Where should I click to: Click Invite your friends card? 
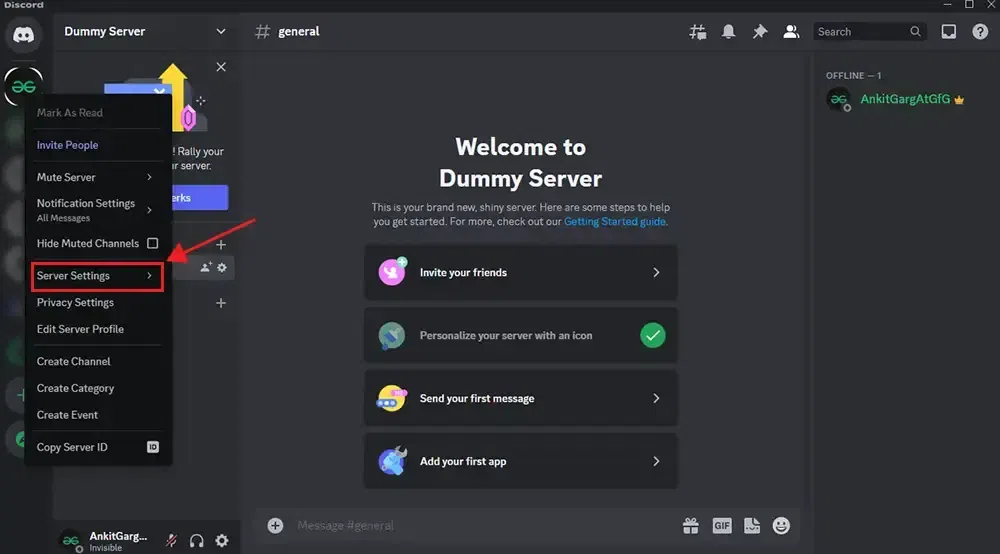coord(520,272)
